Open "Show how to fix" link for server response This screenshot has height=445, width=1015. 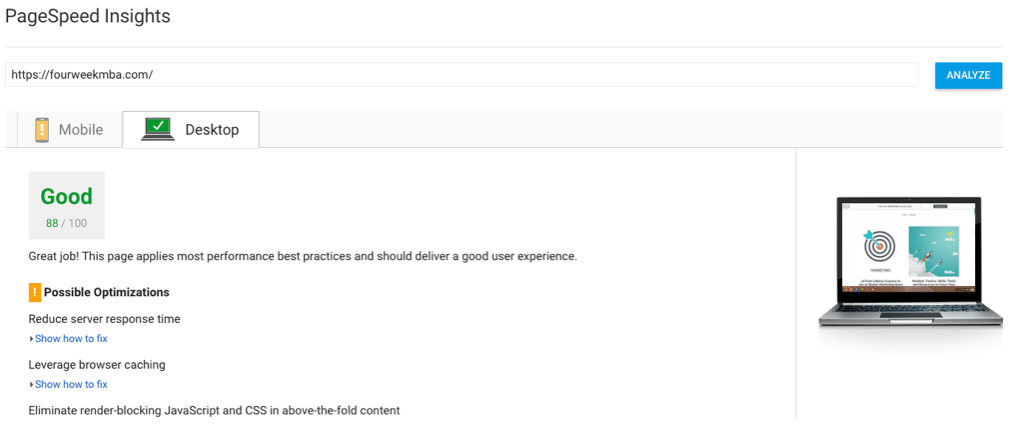click(71, 339)
